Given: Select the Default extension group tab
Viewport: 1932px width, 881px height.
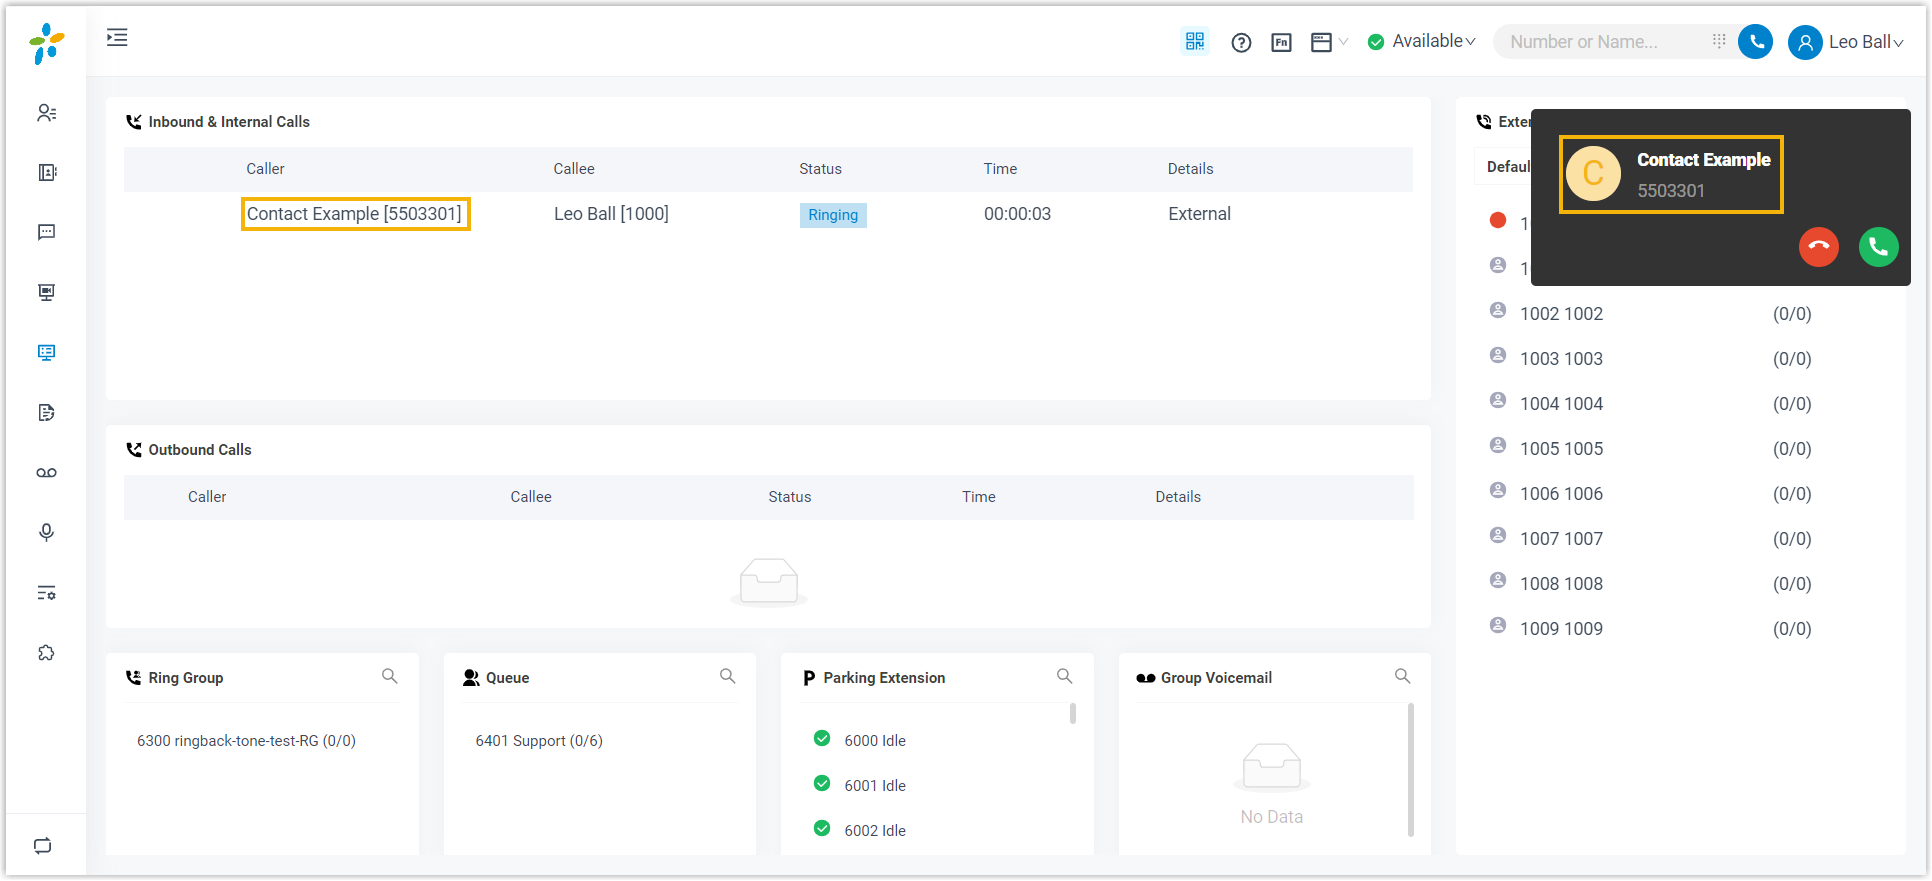Looking at the screenshot, I should click(x=1506, y=167).
